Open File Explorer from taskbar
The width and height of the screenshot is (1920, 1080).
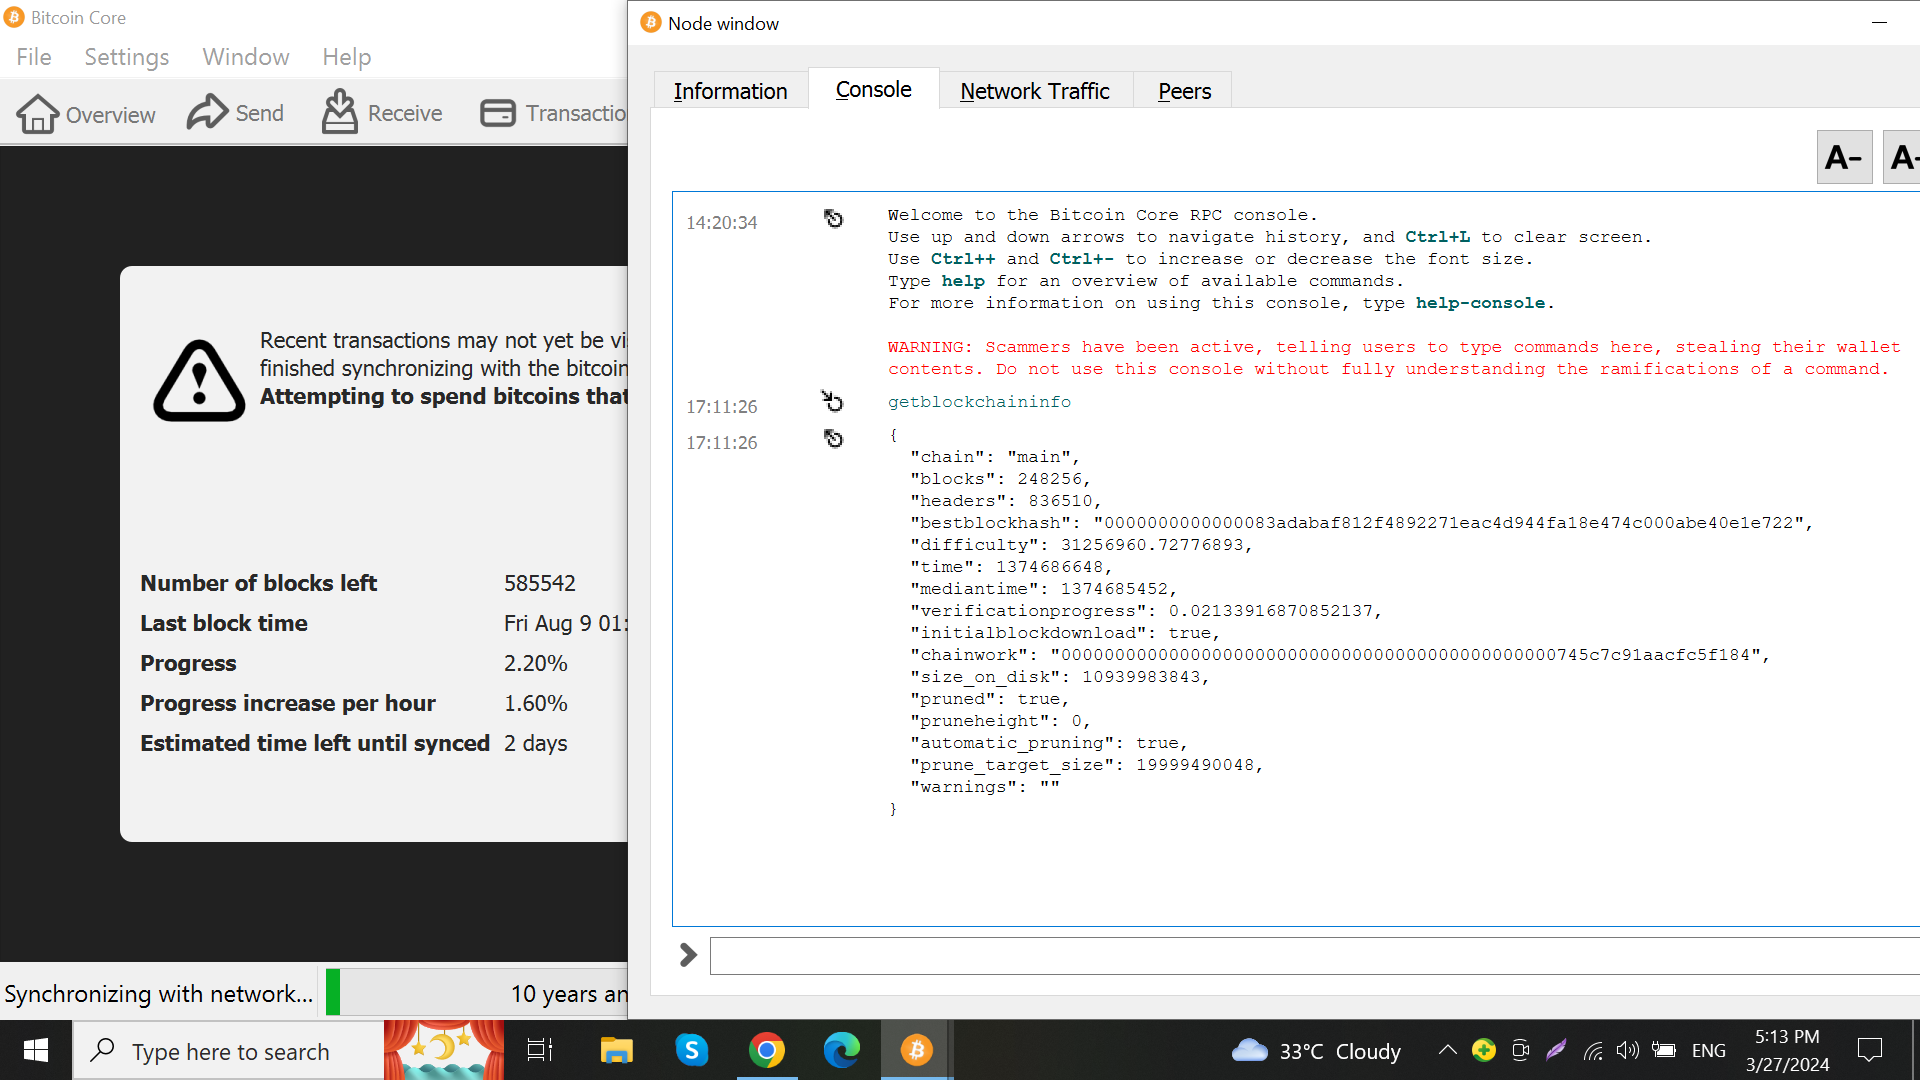616,1050
